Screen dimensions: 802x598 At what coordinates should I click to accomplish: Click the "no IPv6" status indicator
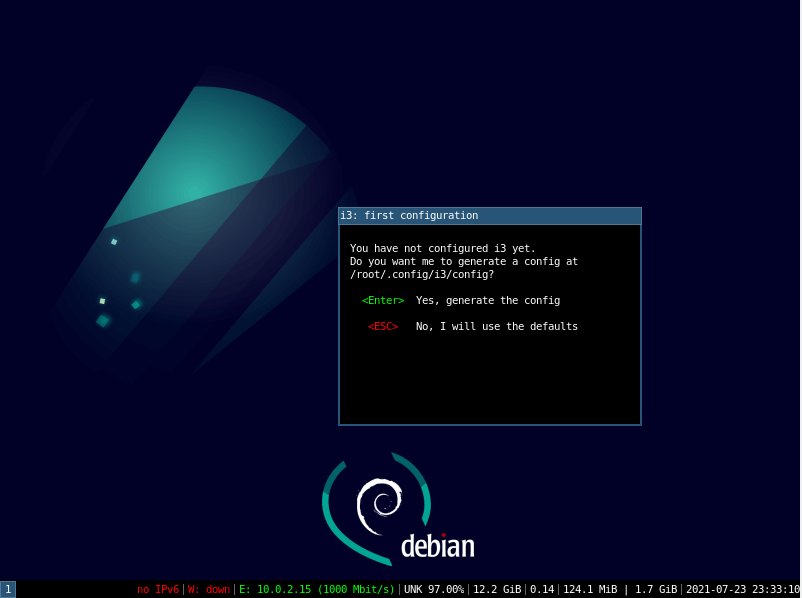(x=158, y=589)
